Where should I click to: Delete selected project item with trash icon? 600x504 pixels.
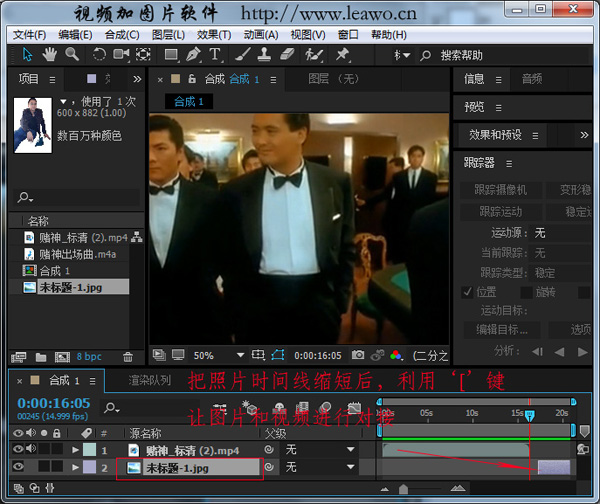coord(128,357)
